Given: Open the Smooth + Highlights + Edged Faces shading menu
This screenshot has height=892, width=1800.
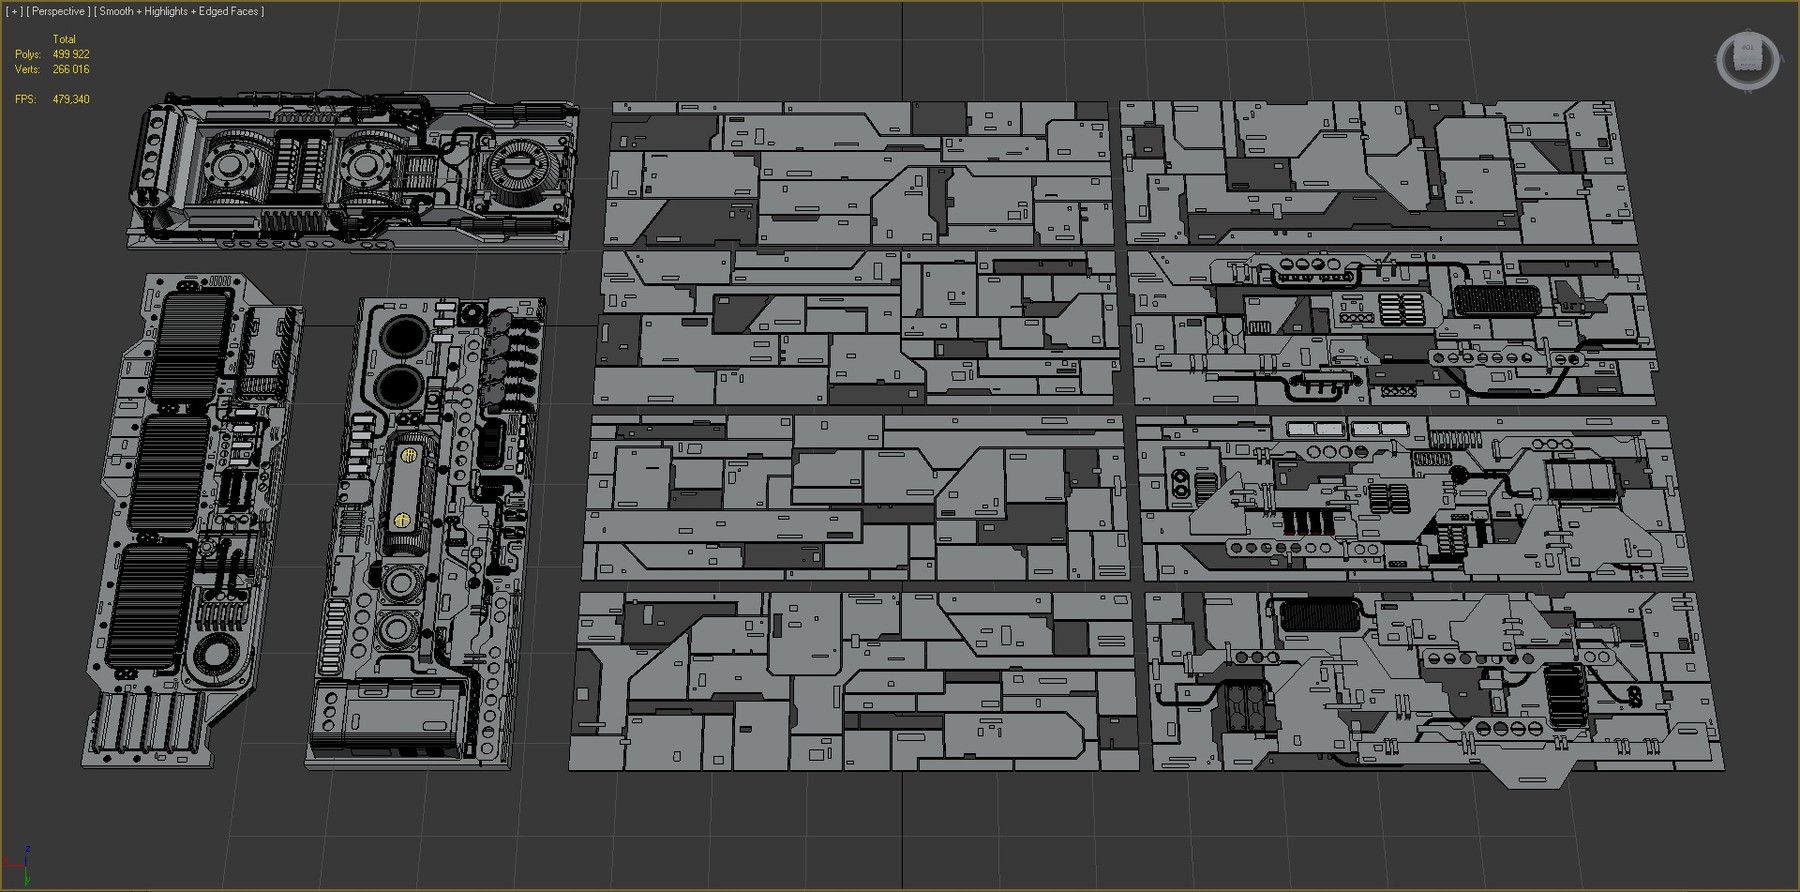Looking at the screenshot, I should point(179,11).
